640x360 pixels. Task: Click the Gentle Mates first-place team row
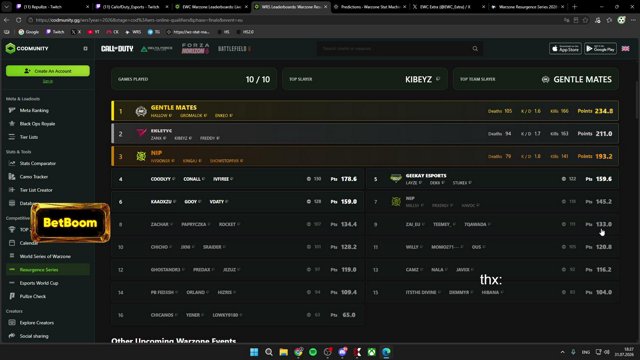pyautogui.click(x=365, y=111)
